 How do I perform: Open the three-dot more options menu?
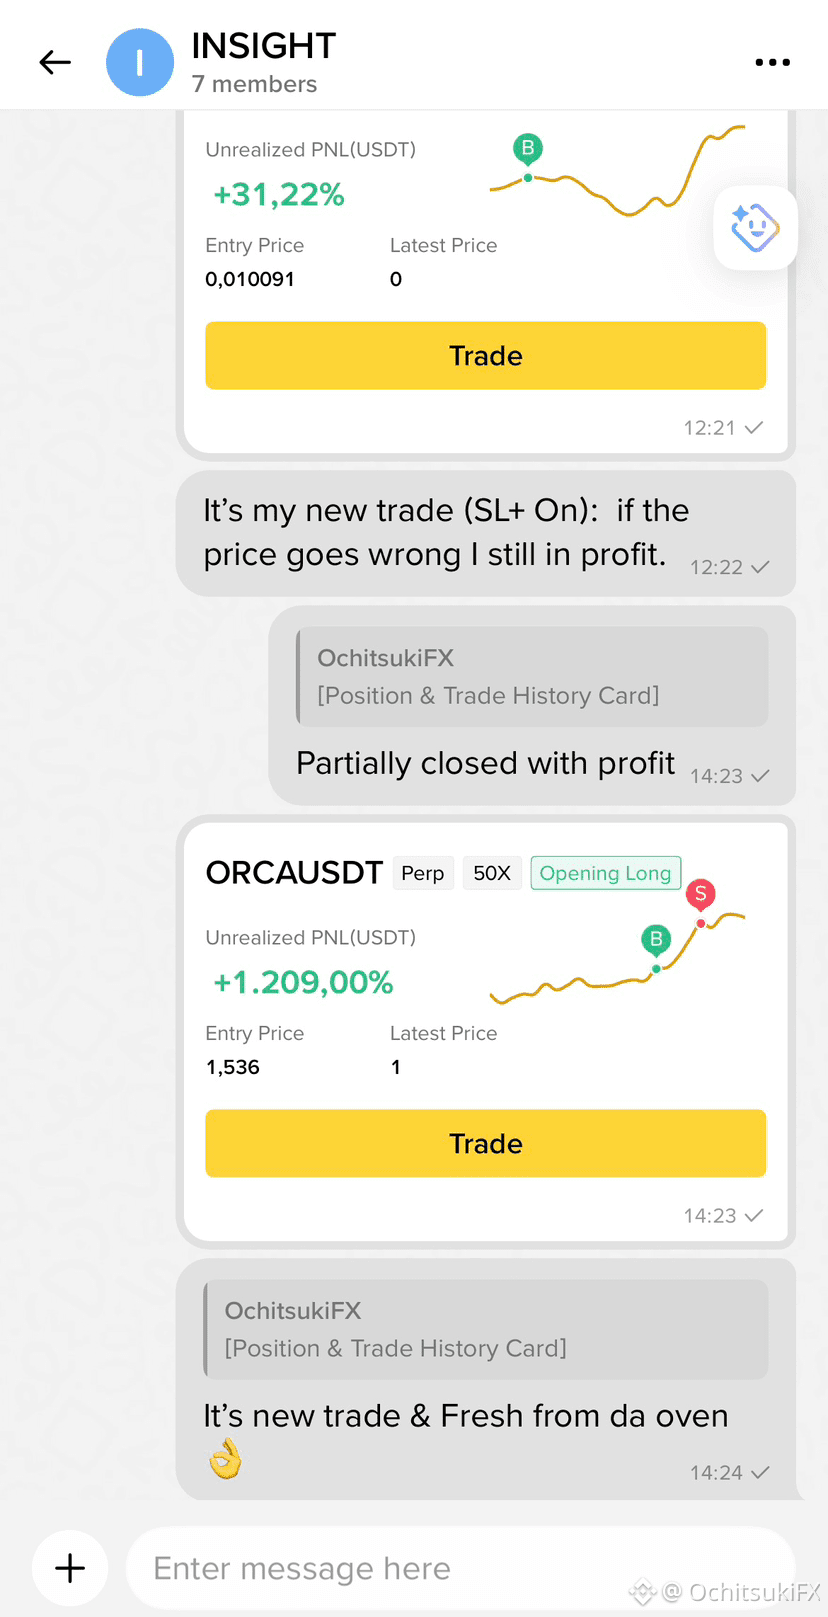tap(772, 62)
